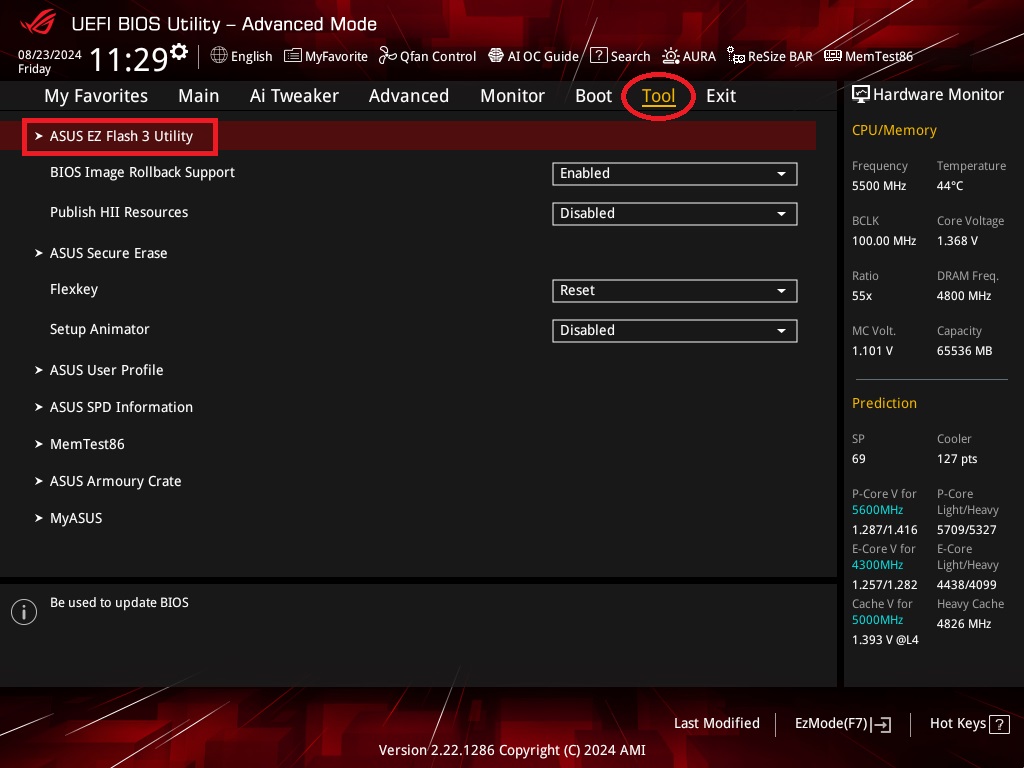
Task: Open AURA lighting settings
Action: [x=699, y=56]
